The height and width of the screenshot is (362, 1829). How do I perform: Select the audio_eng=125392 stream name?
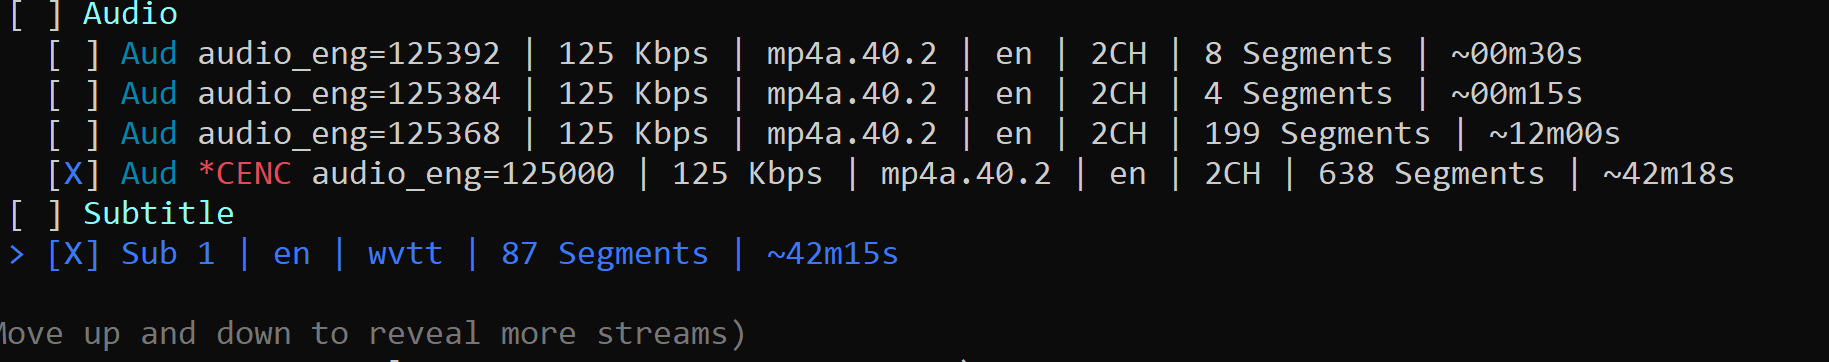(349, 54)
